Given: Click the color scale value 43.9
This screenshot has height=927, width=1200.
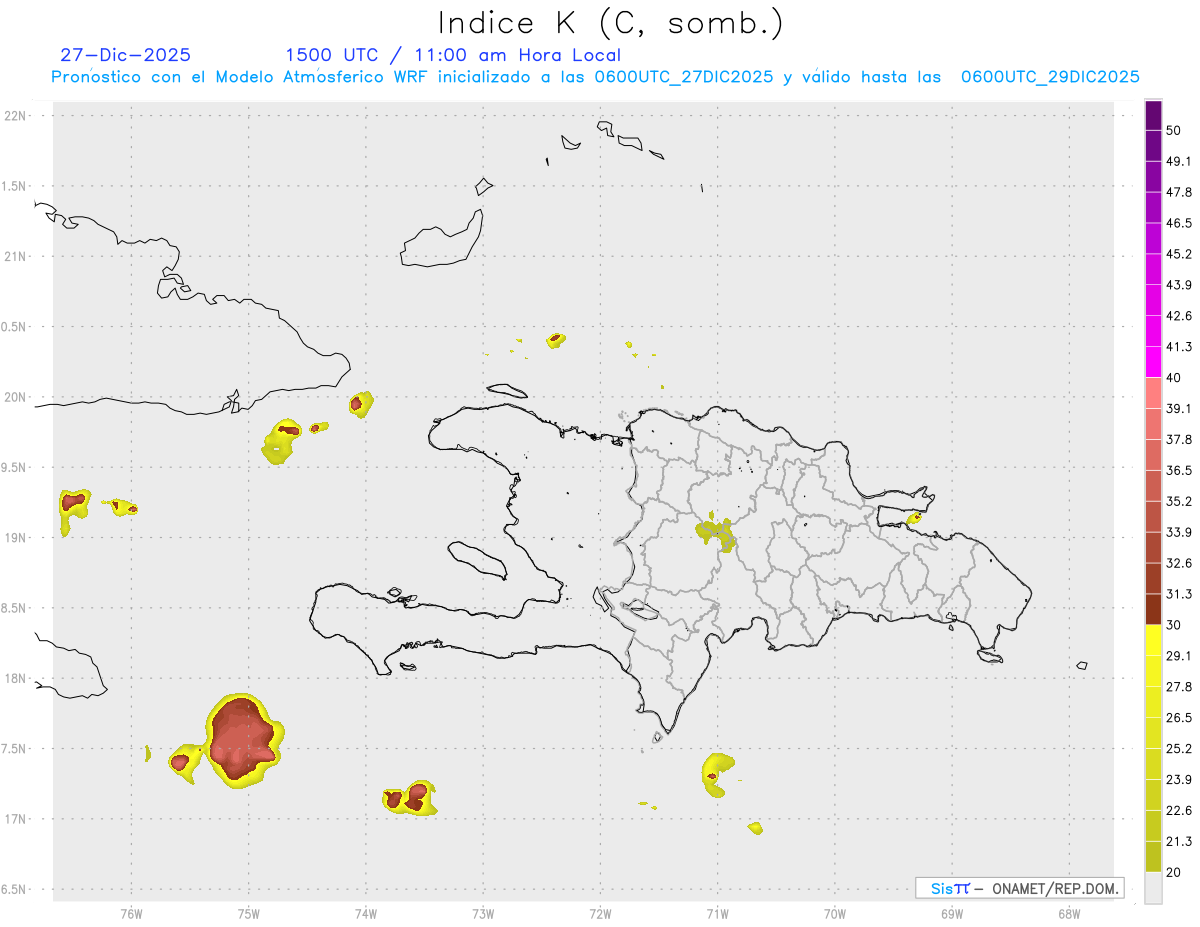Looking at the screenshot, I should (1179, 285).
